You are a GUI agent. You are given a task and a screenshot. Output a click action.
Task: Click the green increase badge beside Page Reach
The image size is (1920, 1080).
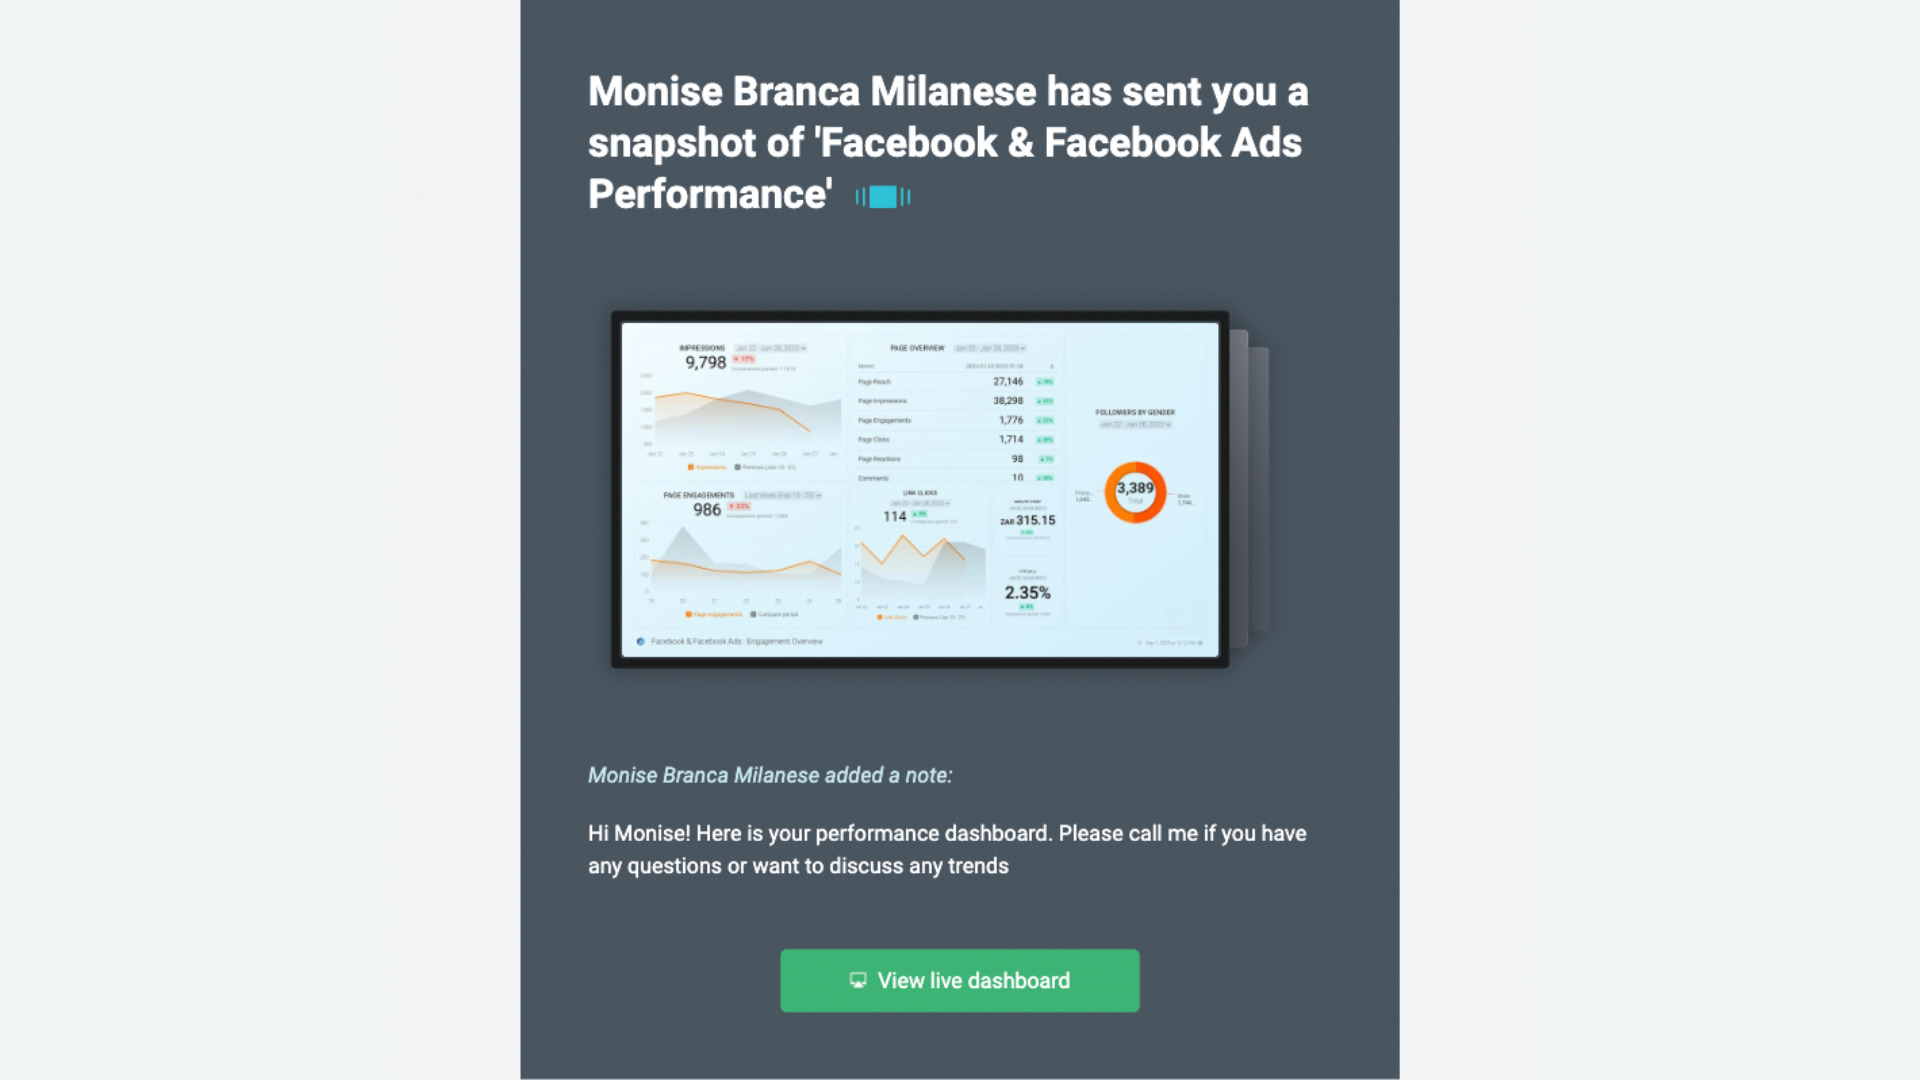pos(1044,381)
